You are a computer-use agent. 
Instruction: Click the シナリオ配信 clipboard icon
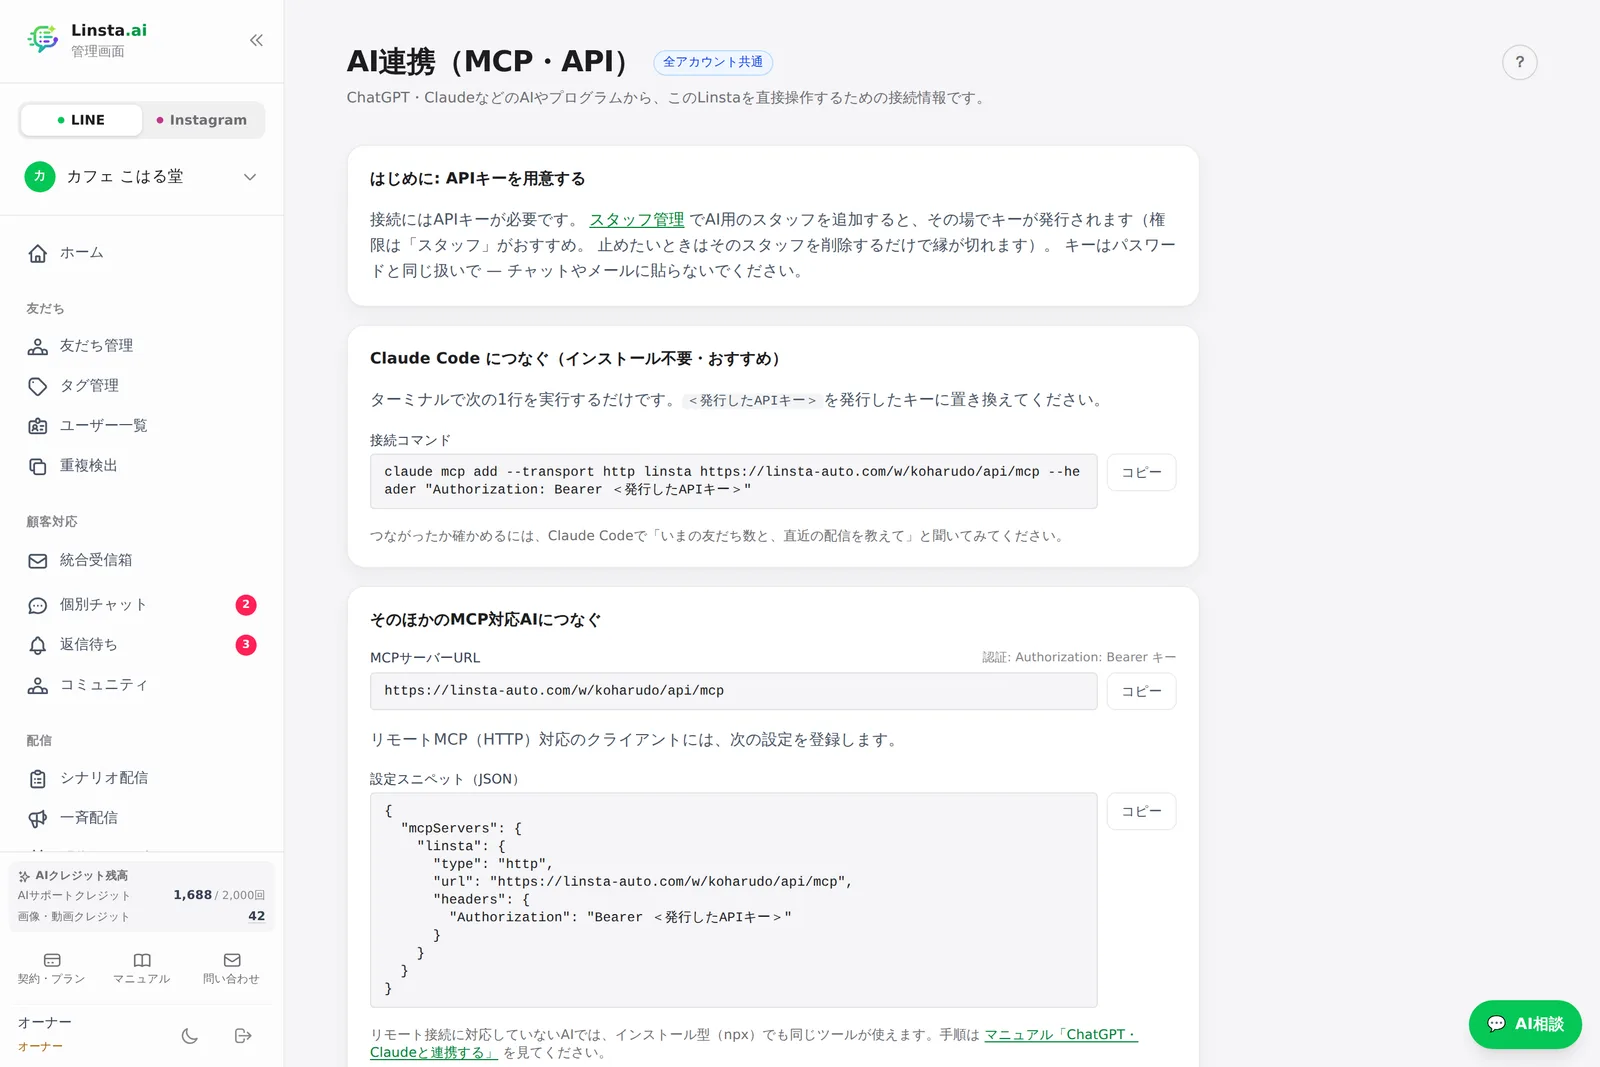coord(38,778)
